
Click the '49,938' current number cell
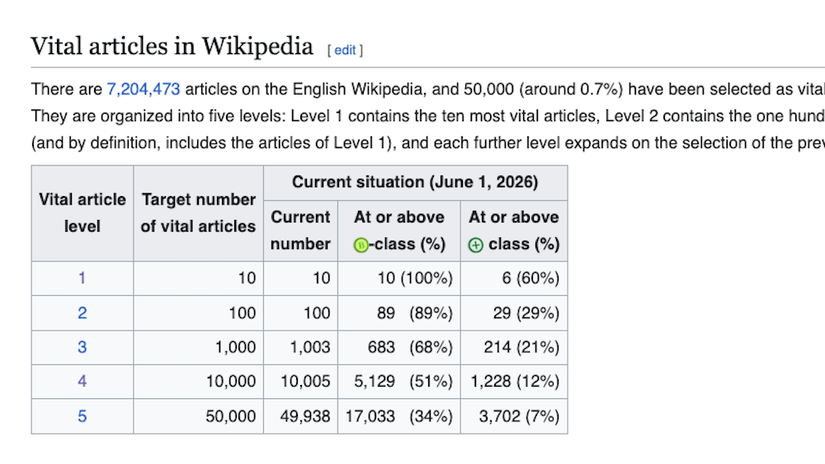[x=300, y=416]
